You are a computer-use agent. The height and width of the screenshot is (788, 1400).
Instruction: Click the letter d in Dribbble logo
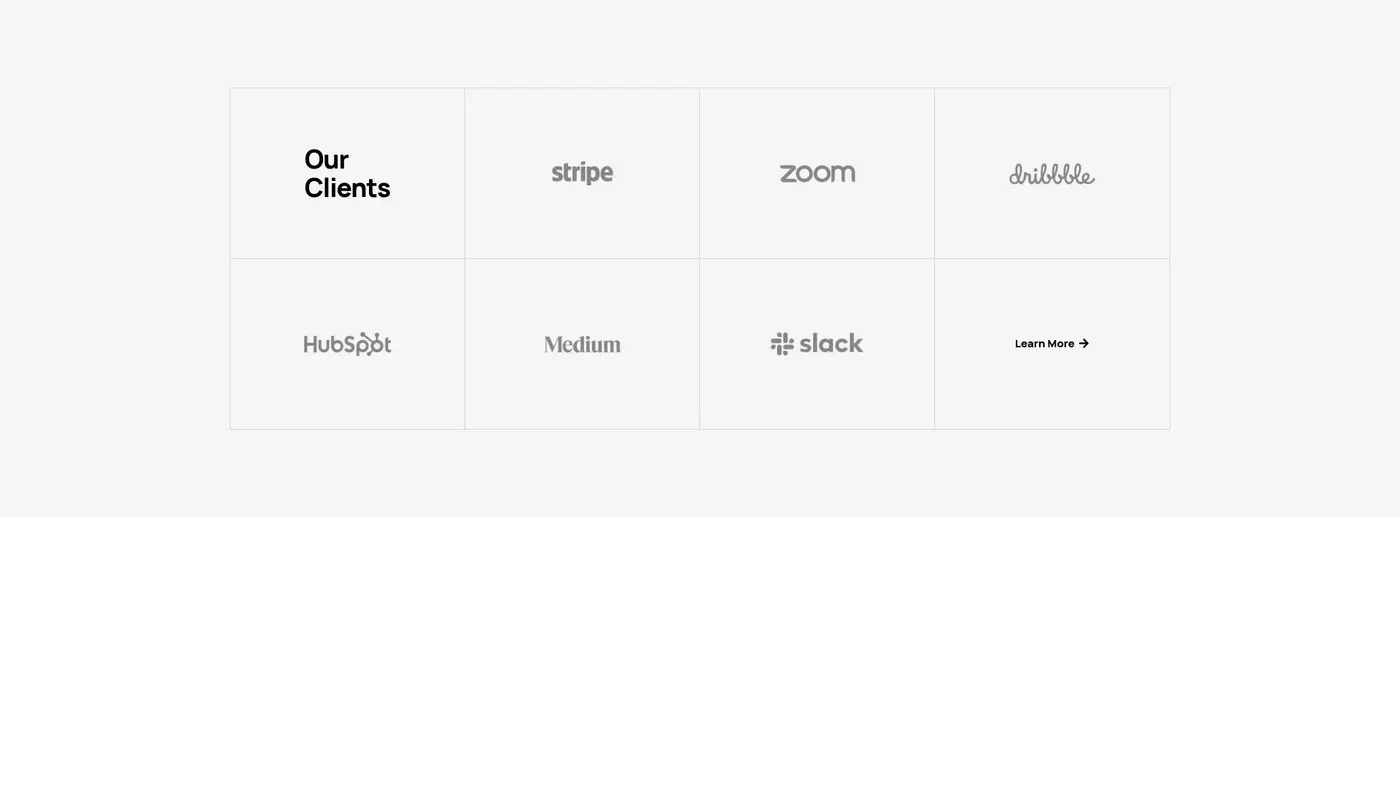point(1017,175)
